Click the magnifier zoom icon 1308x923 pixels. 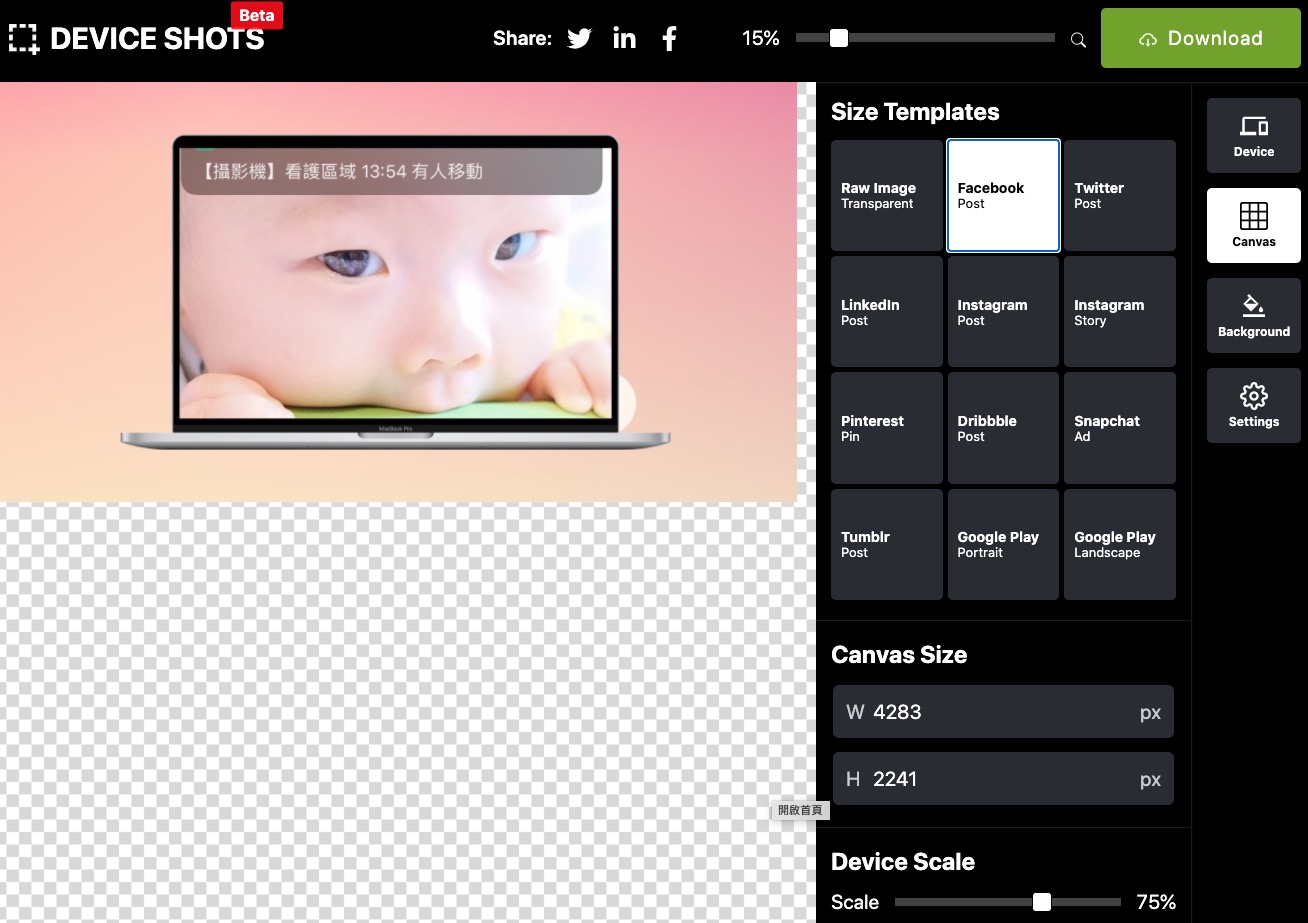tap(1078, 40)
